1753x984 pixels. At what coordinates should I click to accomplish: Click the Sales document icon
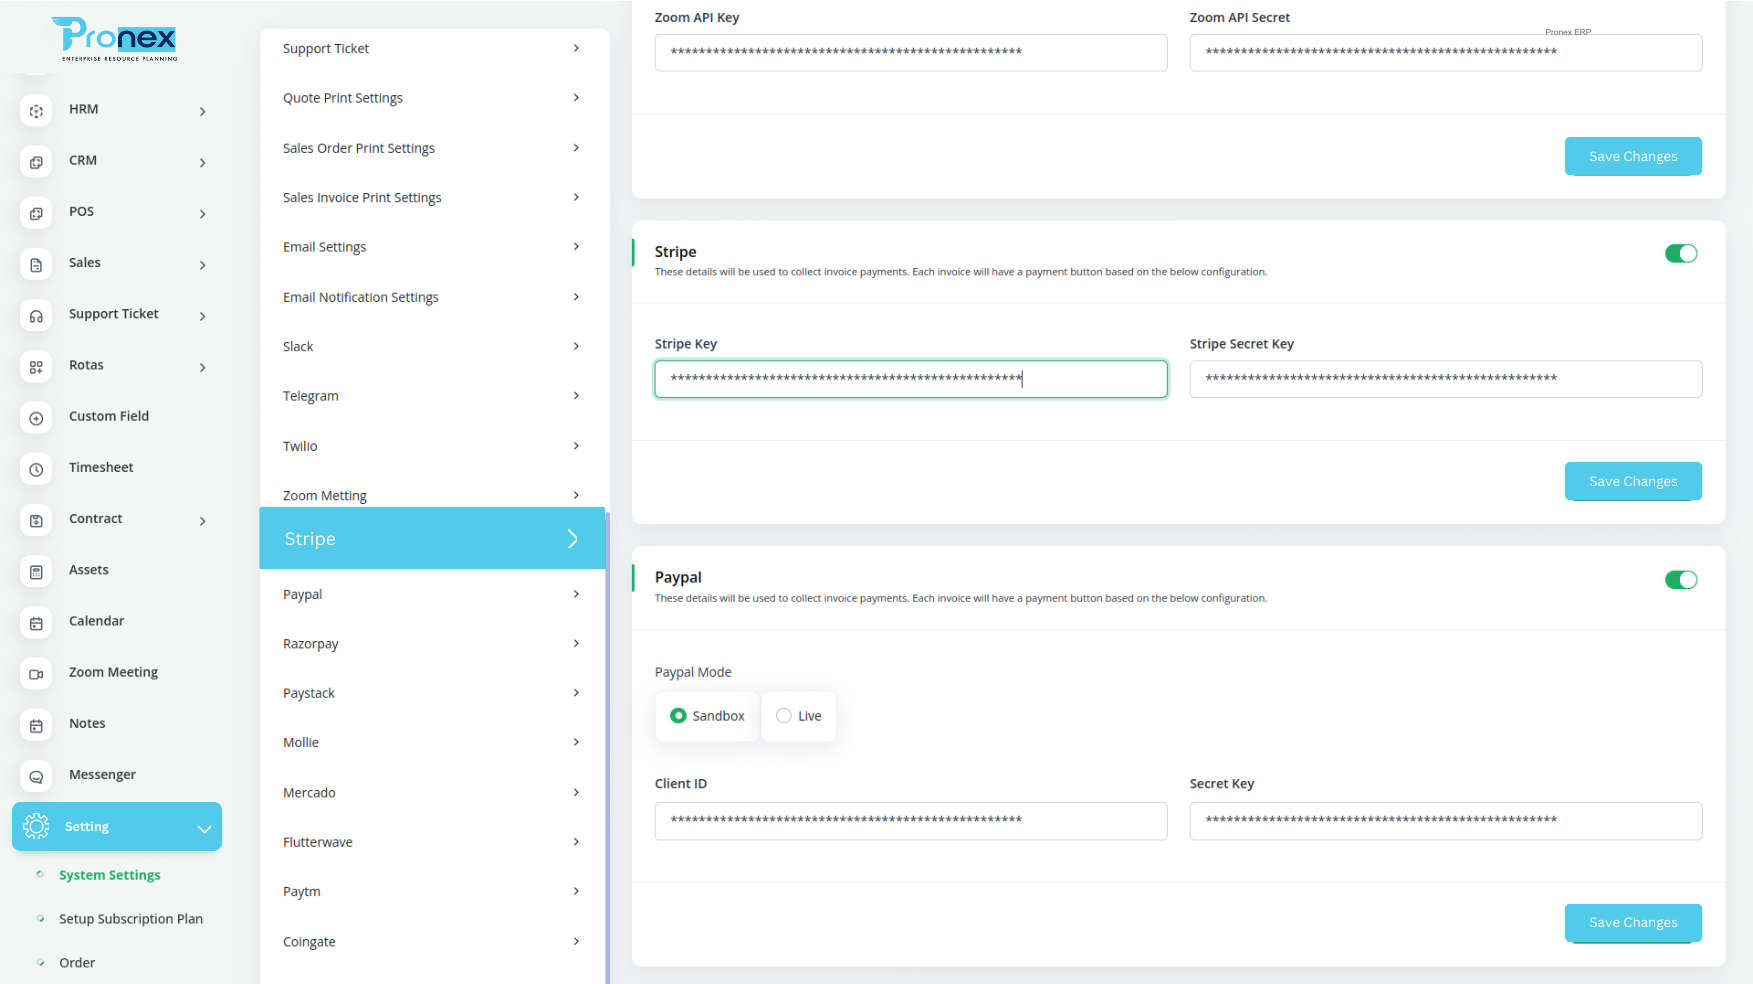pos(36,264)
